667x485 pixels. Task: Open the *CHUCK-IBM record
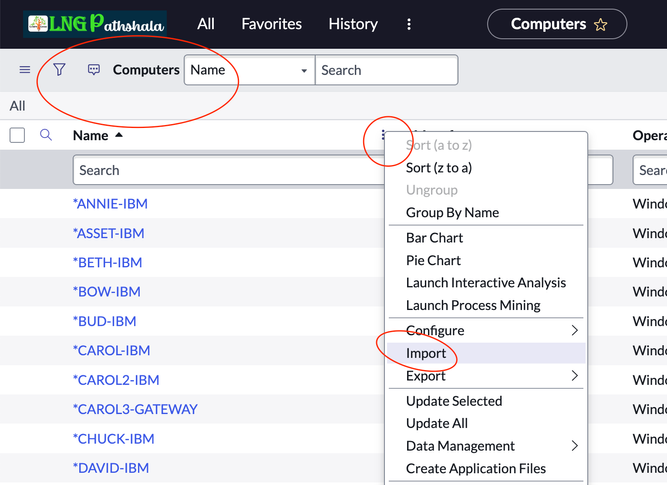pyautogui.click(x=113, y=439)
